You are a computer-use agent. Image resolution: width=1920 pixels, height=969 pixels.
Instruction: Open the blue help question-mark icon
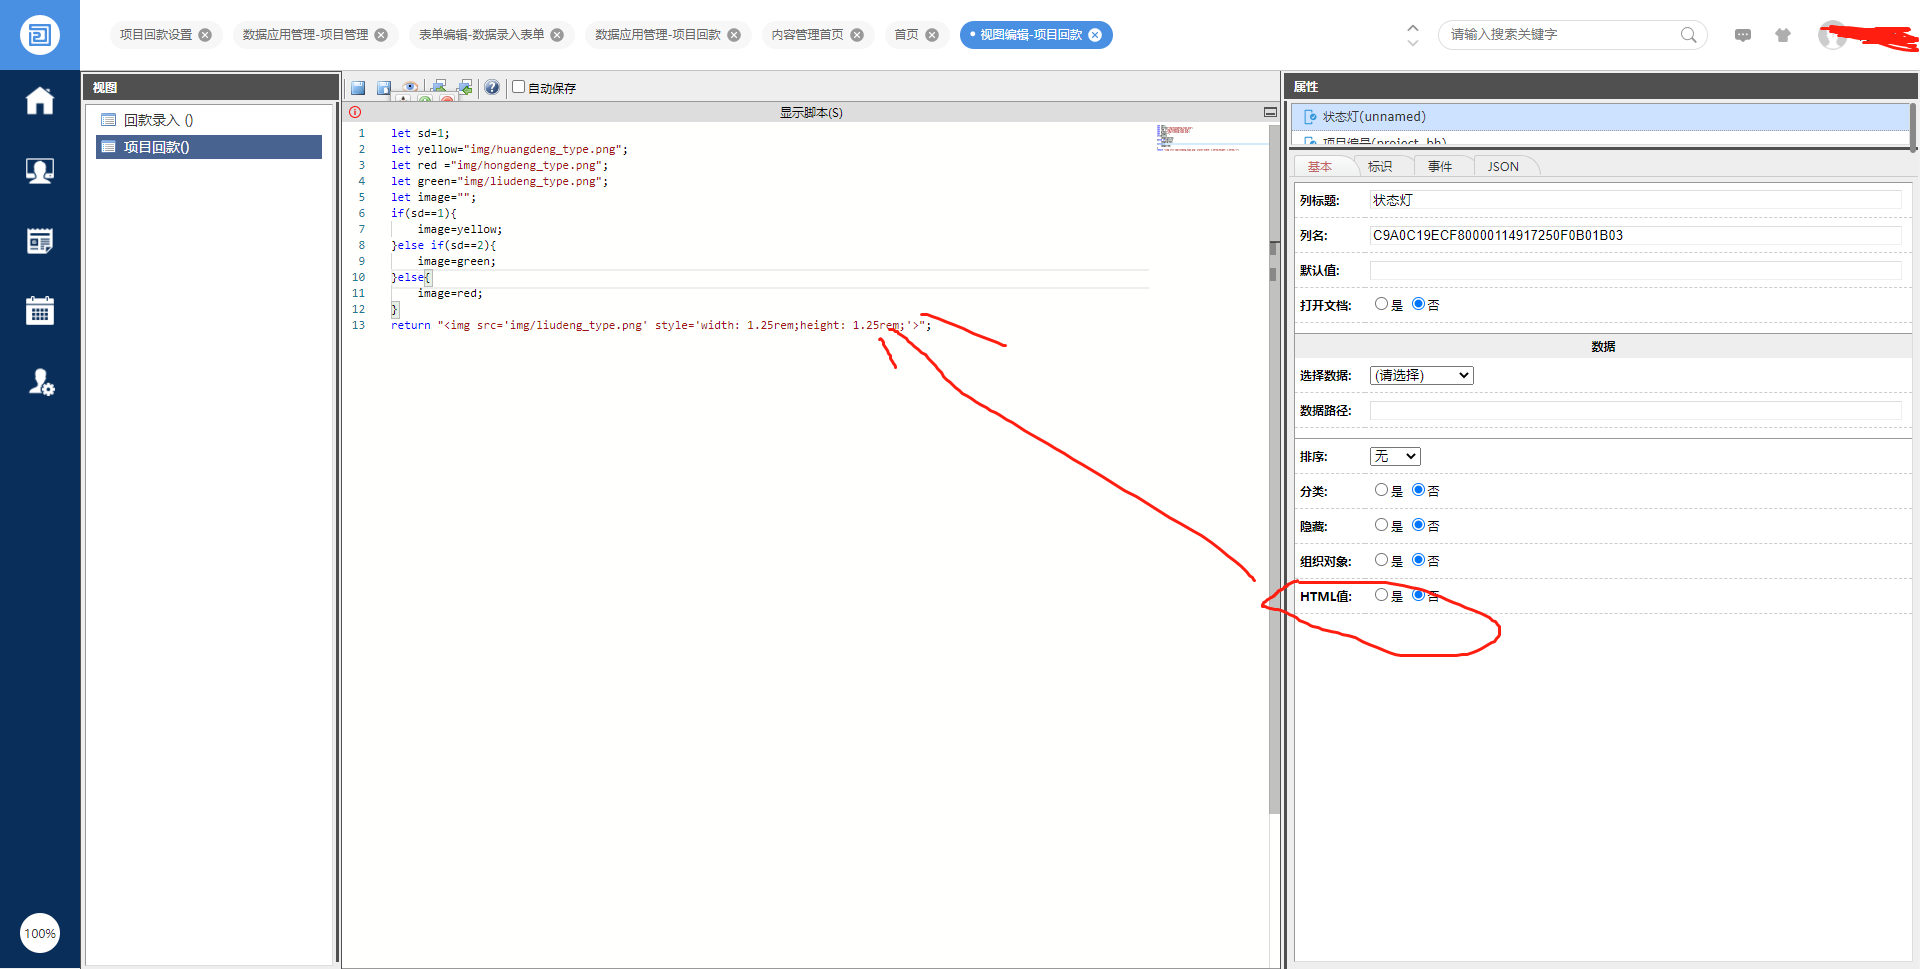point(492,88)
